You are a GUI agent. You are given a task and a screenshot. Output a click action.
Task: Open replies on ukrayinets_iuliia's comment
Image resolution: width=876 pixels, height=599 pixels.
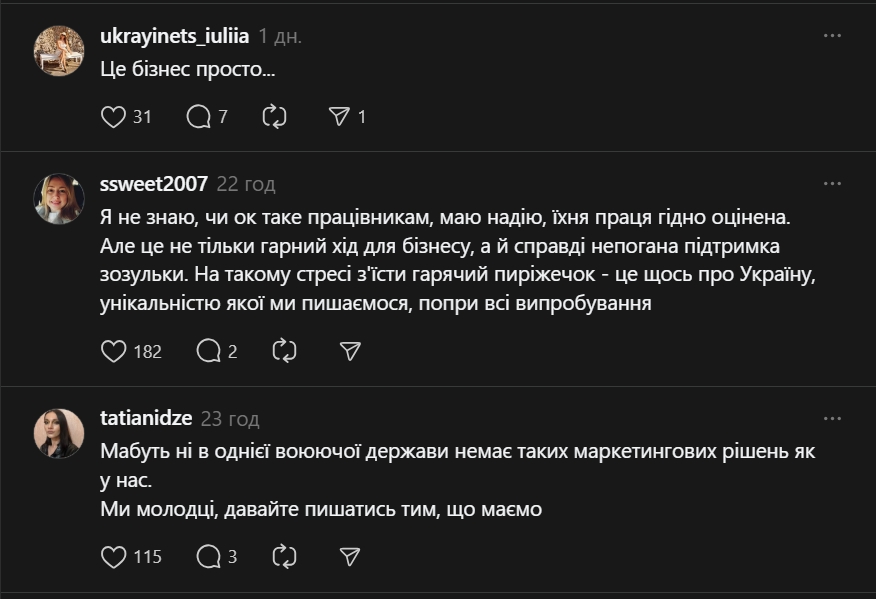199,117
